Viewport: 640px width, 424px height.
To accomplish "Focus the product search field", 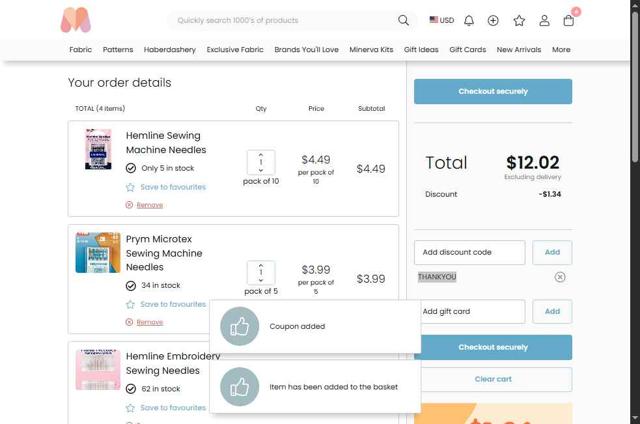I will (286, 20).
